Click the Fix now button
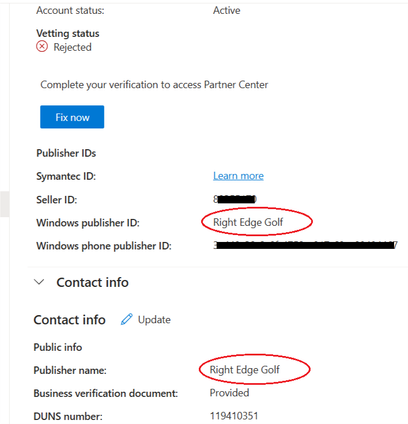 click(x=72, y=117)
